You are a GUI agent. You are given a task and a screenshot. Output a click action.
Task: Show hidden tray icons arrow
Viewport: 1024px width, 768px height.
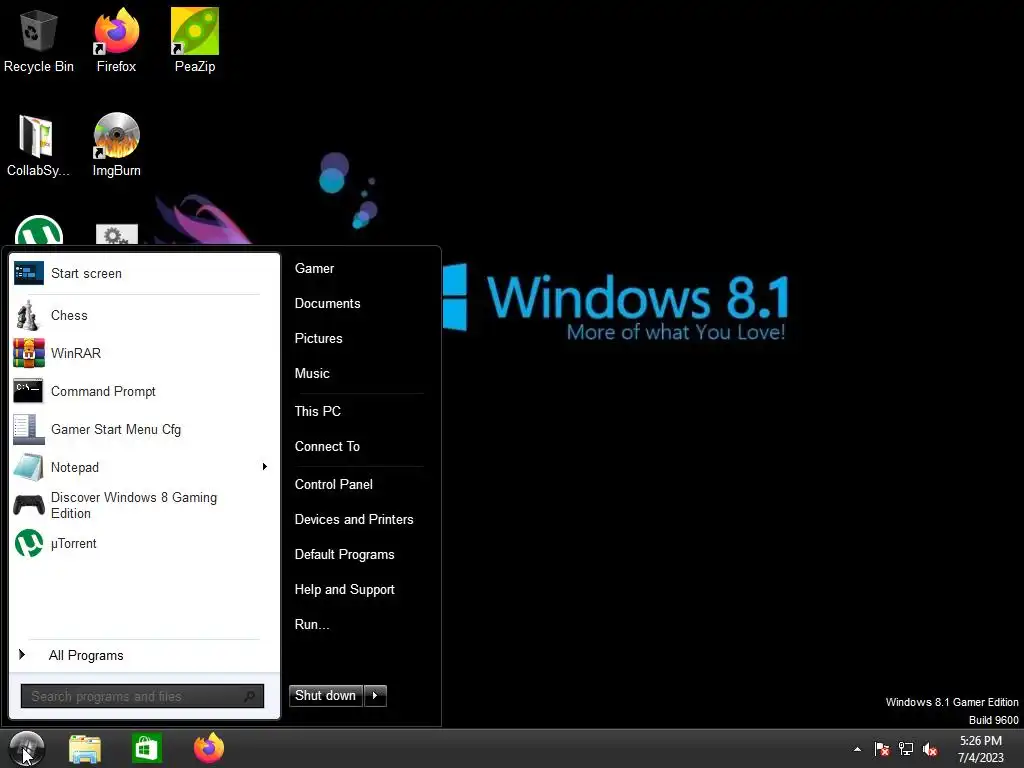[857, 749]
